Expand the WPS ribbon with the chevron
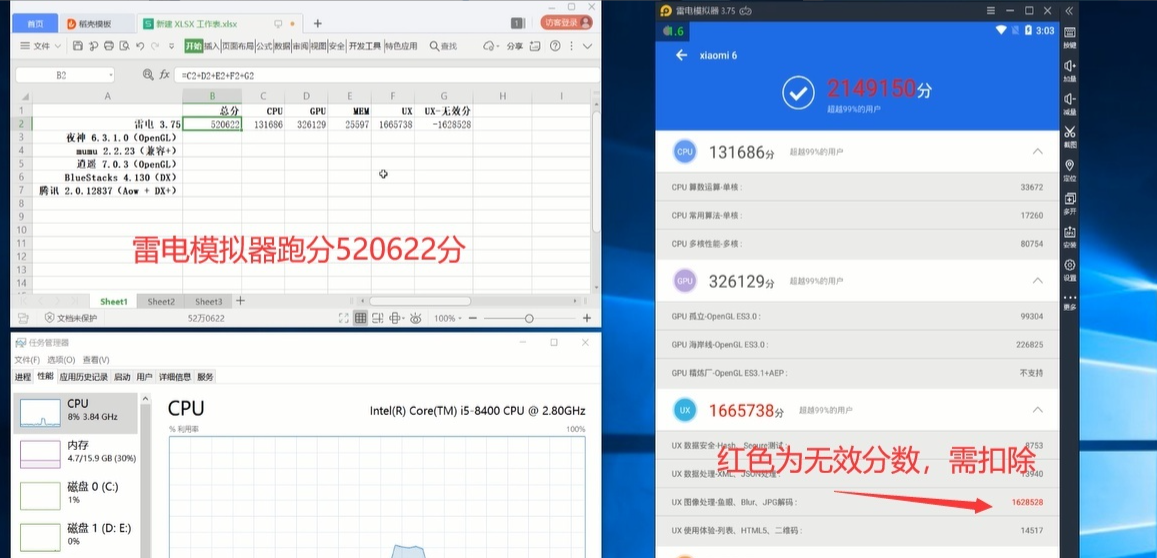This screenshot has width=1157, height=558. 587,46
